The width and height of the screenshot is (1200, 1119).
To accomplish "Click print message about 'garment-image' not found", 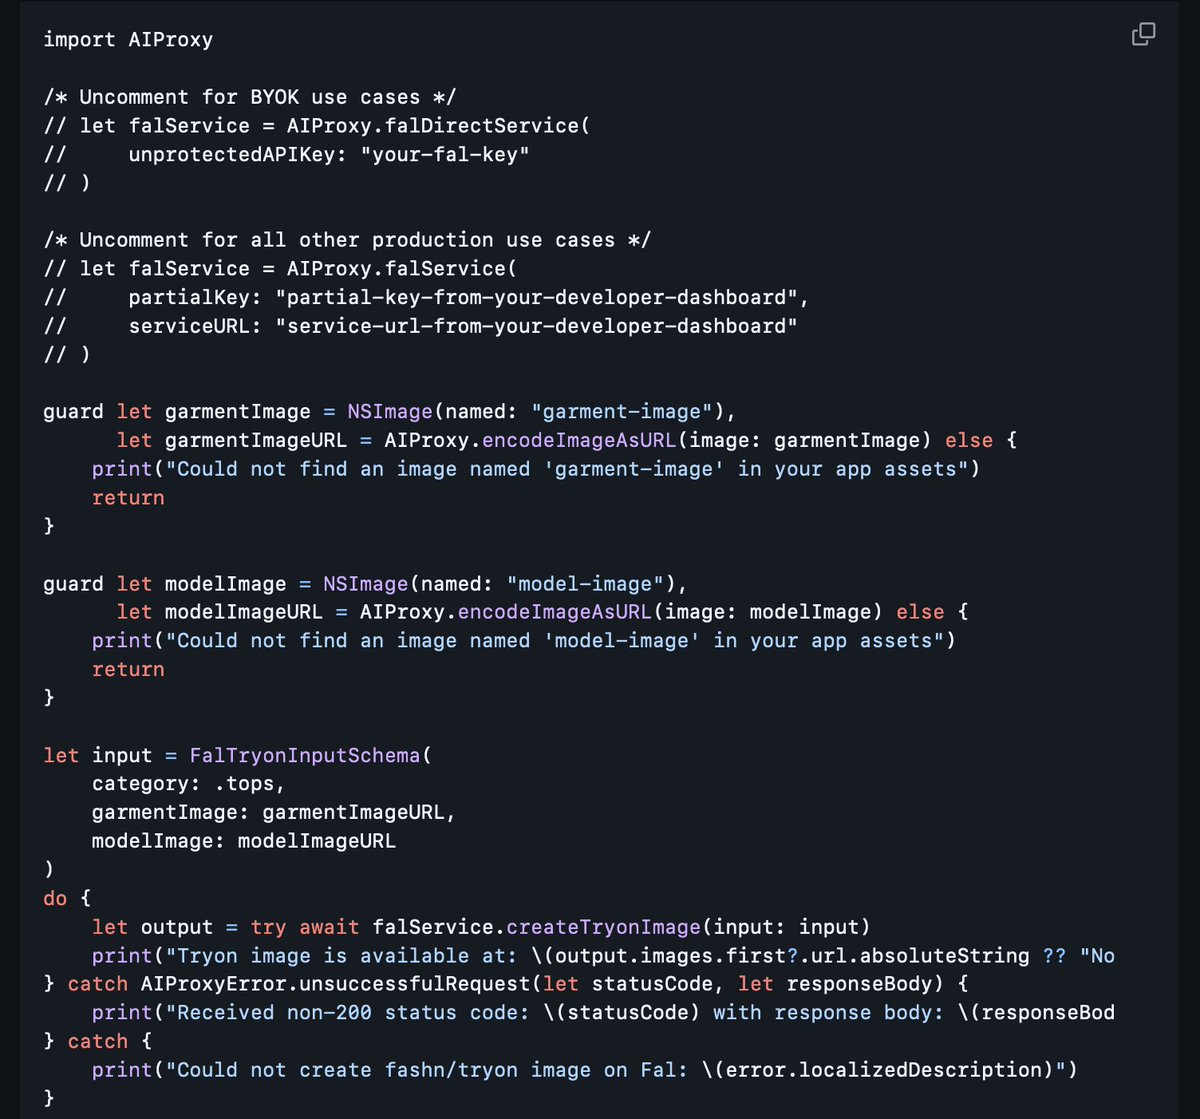I will click(x=536, y=469).
